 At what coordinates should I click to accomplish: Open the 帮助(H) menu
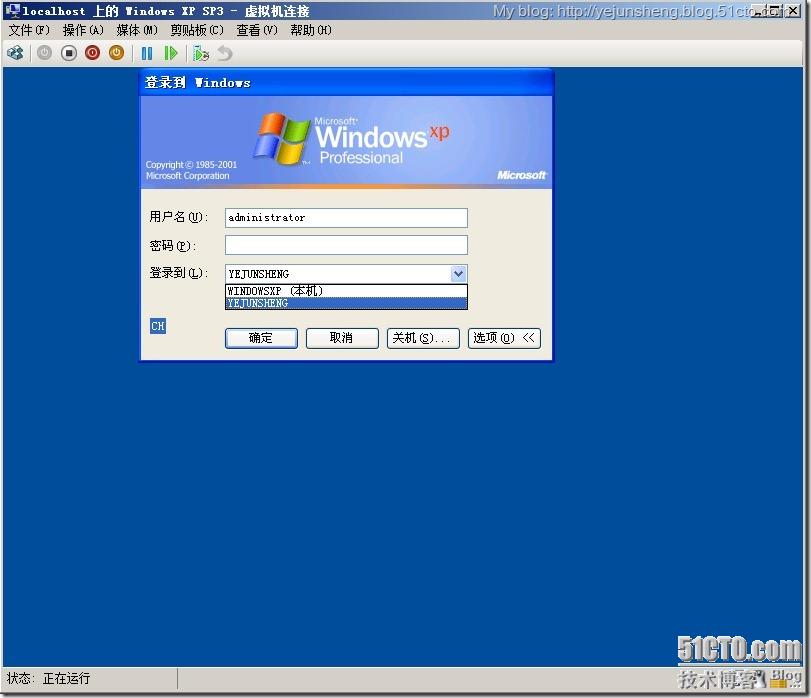coord(311,31)
